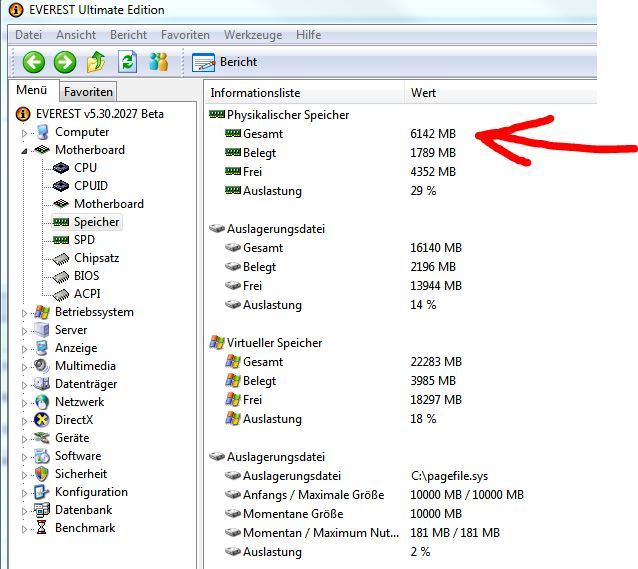638x569 pixels.
Task: Click the Server icon in tree
Action: coord(42,330)
